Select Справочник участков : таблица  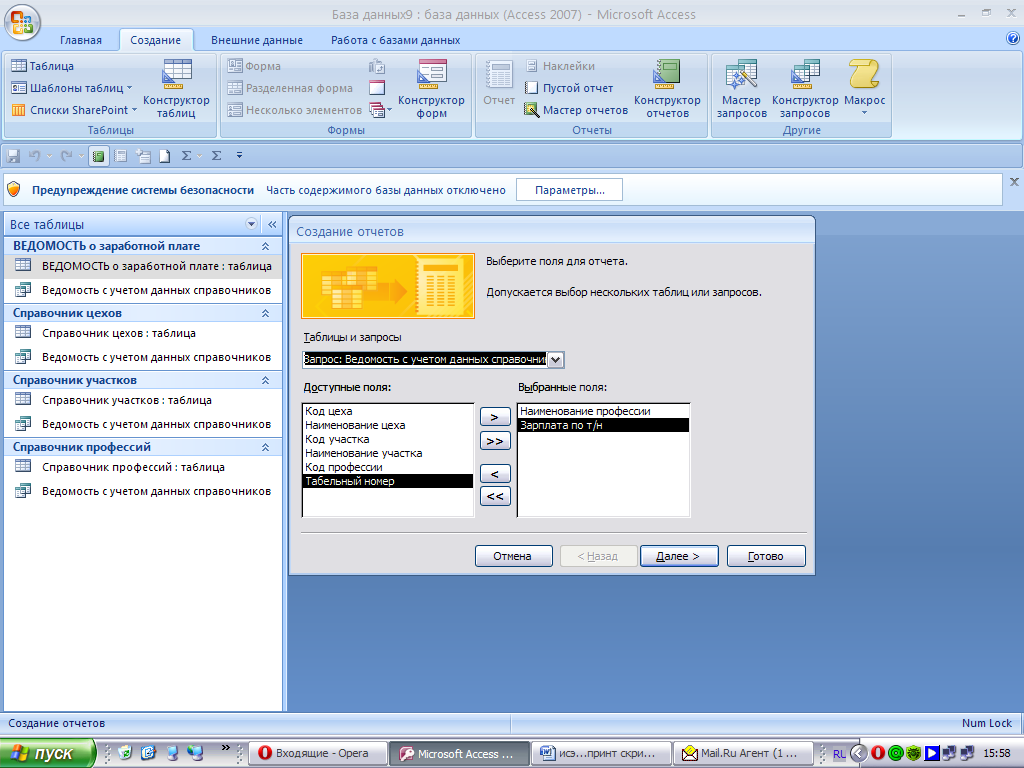143,400
